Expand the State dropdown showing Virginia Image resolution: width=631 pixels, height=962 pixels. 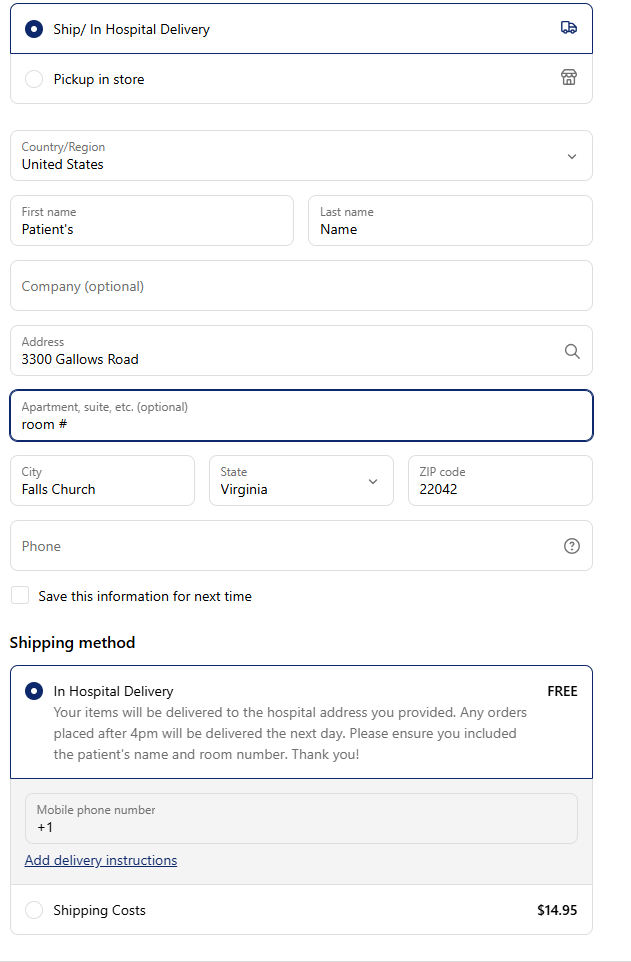(300, 481)
